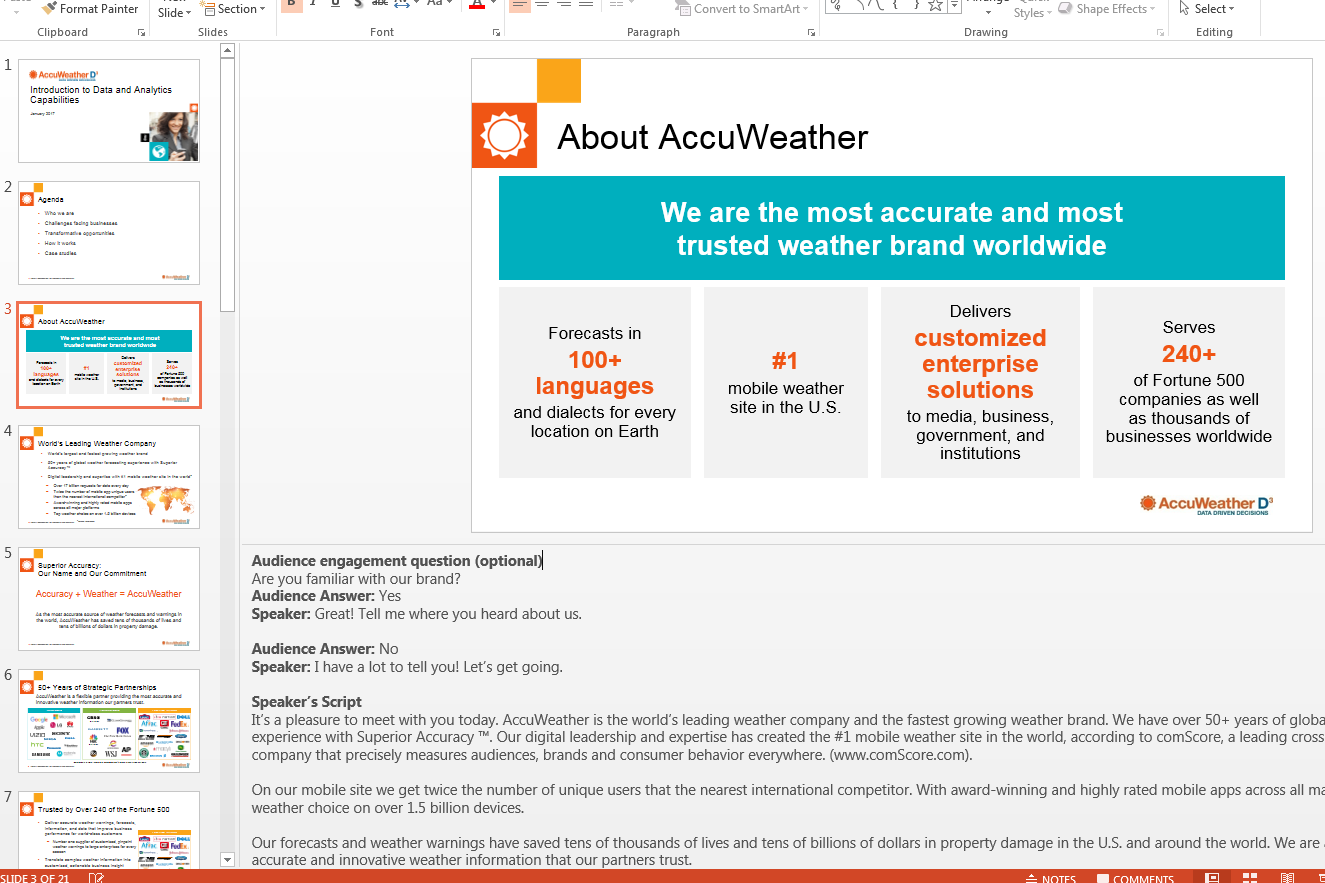Select Align Left paragraph alignment
The width and height of the screenshot is (1325, 883).
click(x=519, y=5)
